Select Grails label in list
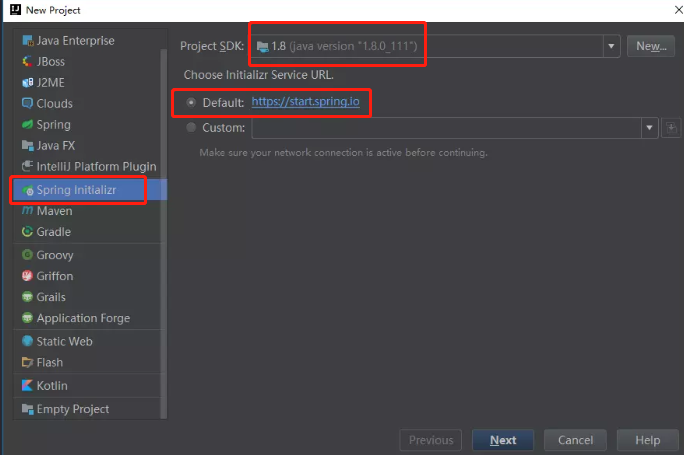Image resolution: width=684 pixels, height=455 pixels. 51,297
